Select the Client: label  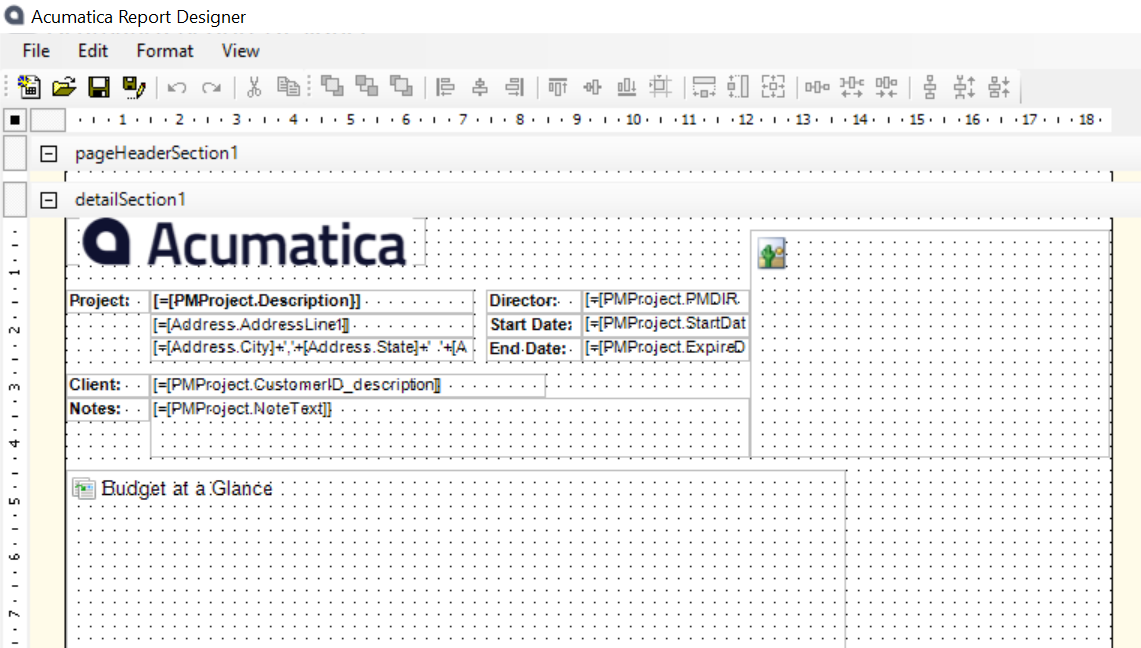108,385
